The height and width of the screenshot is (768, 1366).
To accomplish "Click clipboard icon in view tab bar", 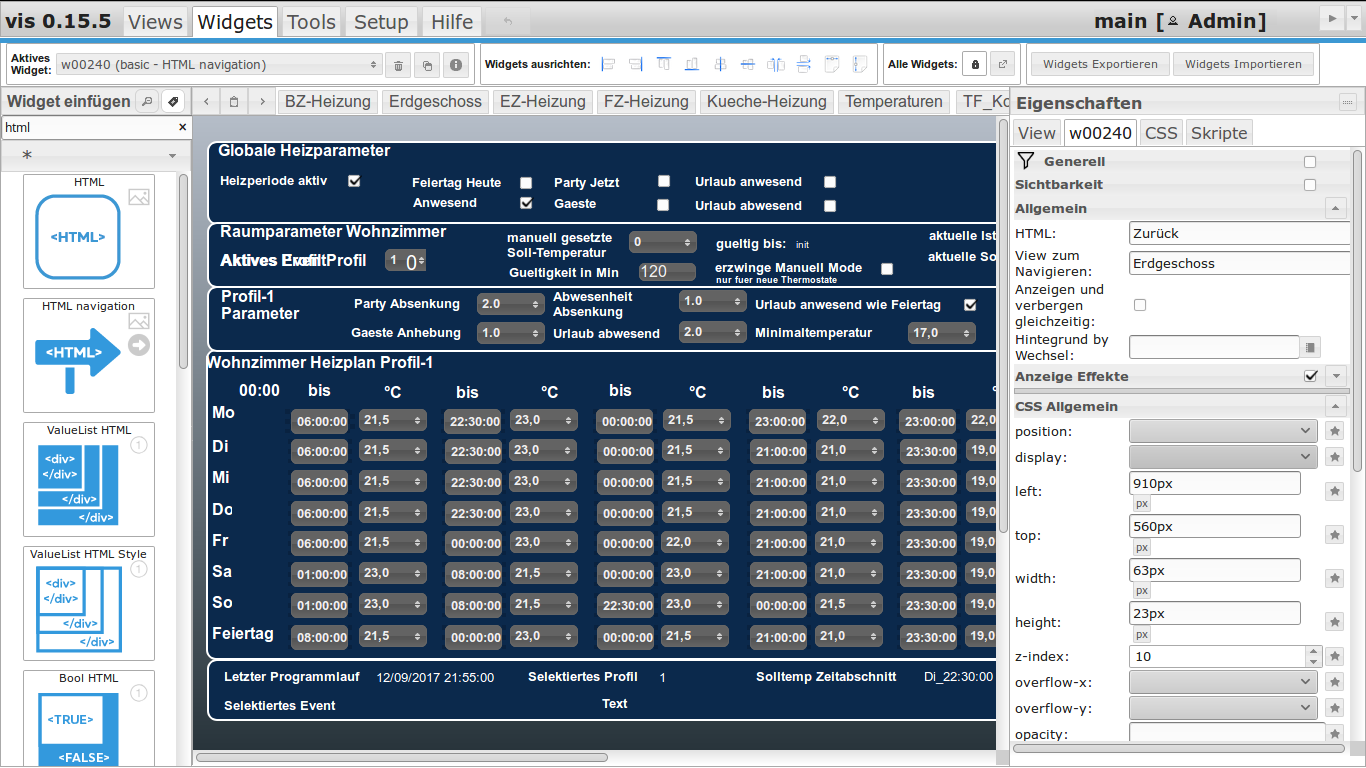I will pos(234,101).
